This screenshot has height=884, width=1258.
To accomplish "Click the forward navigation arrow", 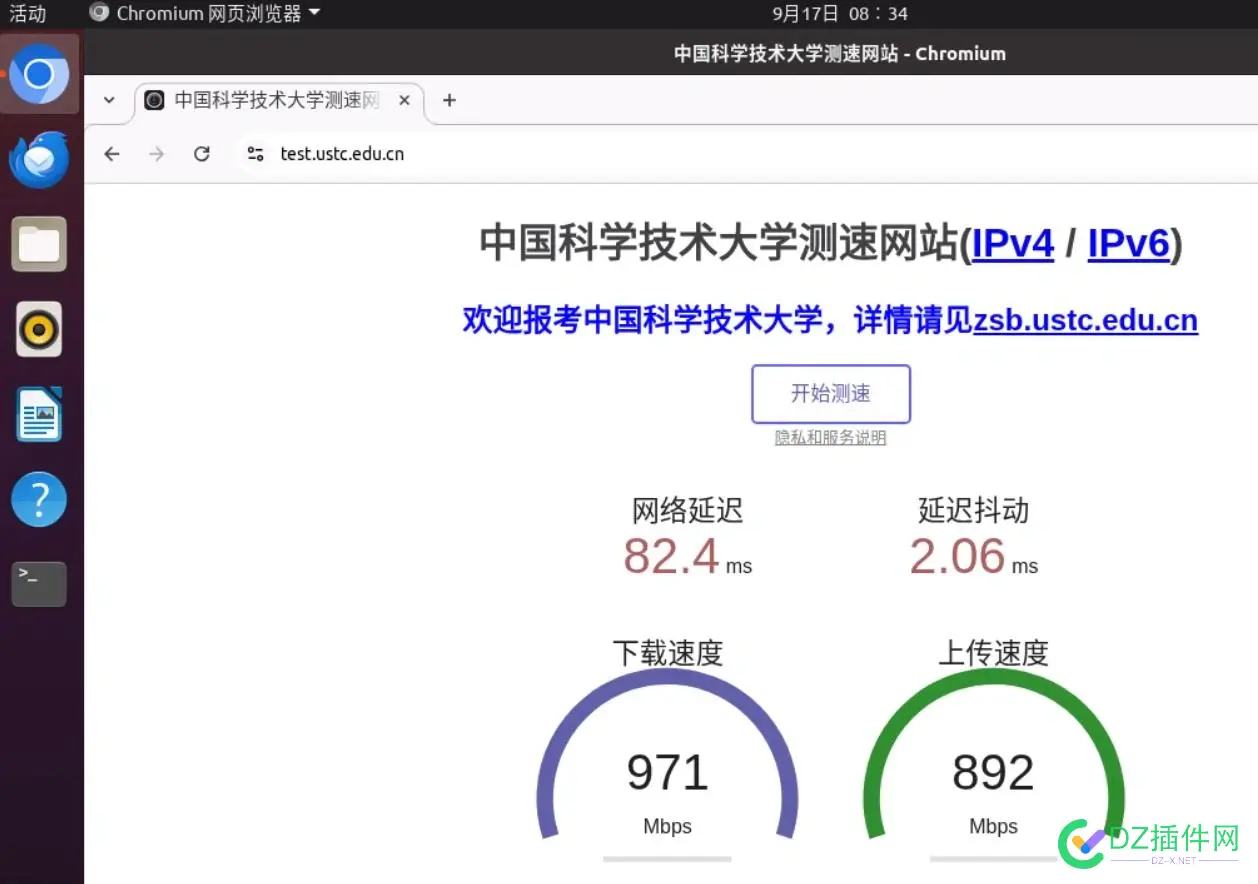I will [x=156, y=153].
